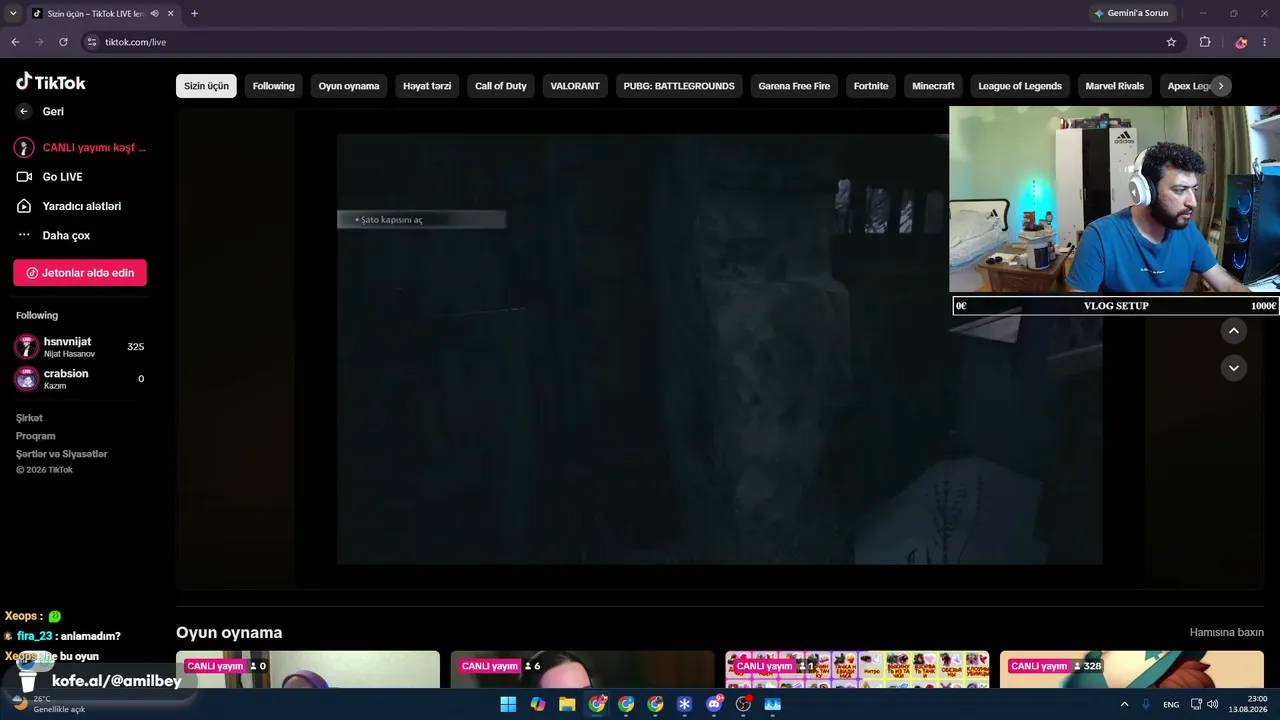Close the TikTok LIVE browser tab
The width and height of the screenshot is (1280, 720).
coord(171,13)
